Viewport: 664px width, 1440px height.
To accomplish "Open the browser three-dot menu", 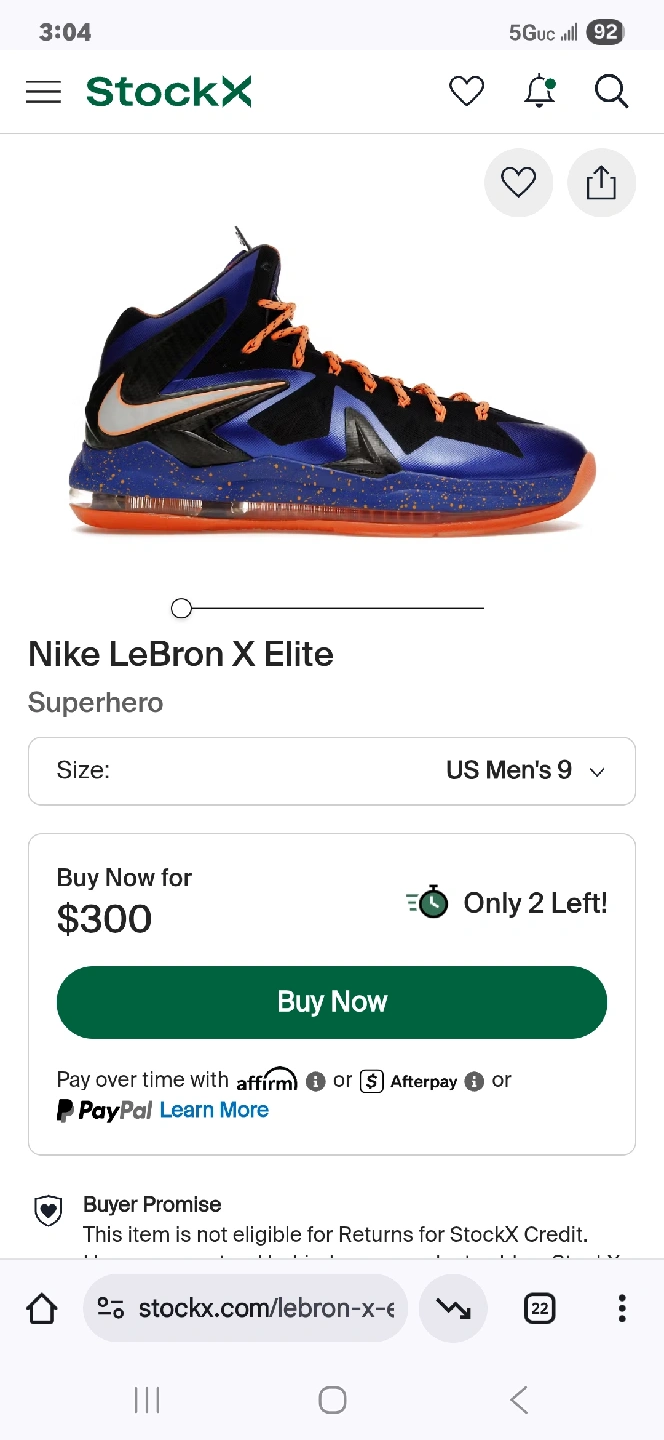I will [622, 1308].
